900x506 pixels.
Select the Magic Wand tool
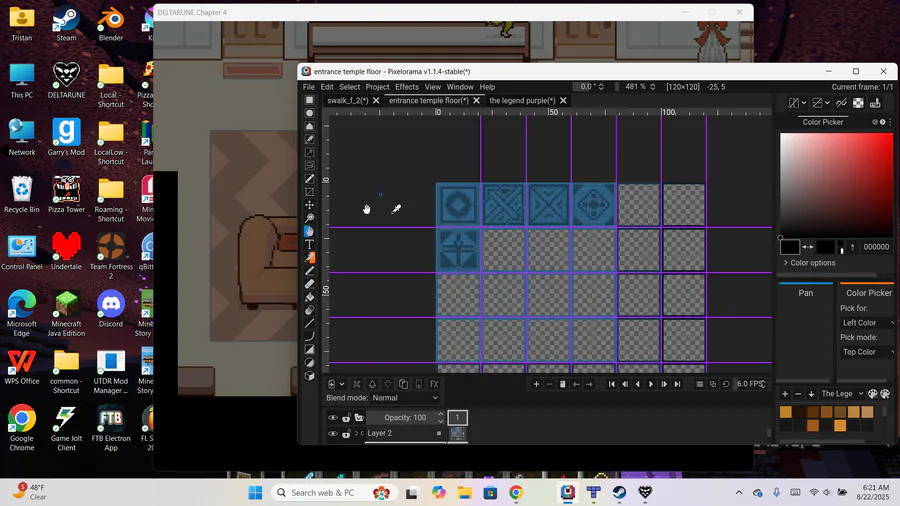309,151
